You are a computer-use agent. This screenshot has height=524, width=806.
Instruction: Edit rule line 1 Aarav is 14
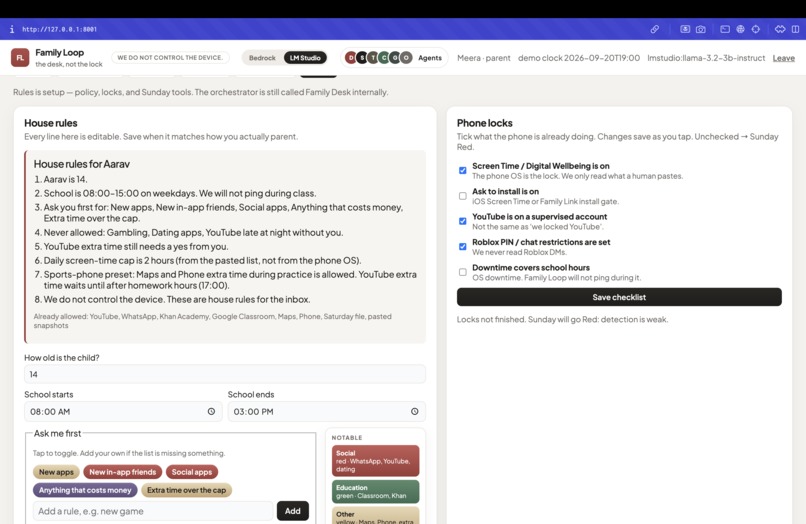[x=65, y=179]
